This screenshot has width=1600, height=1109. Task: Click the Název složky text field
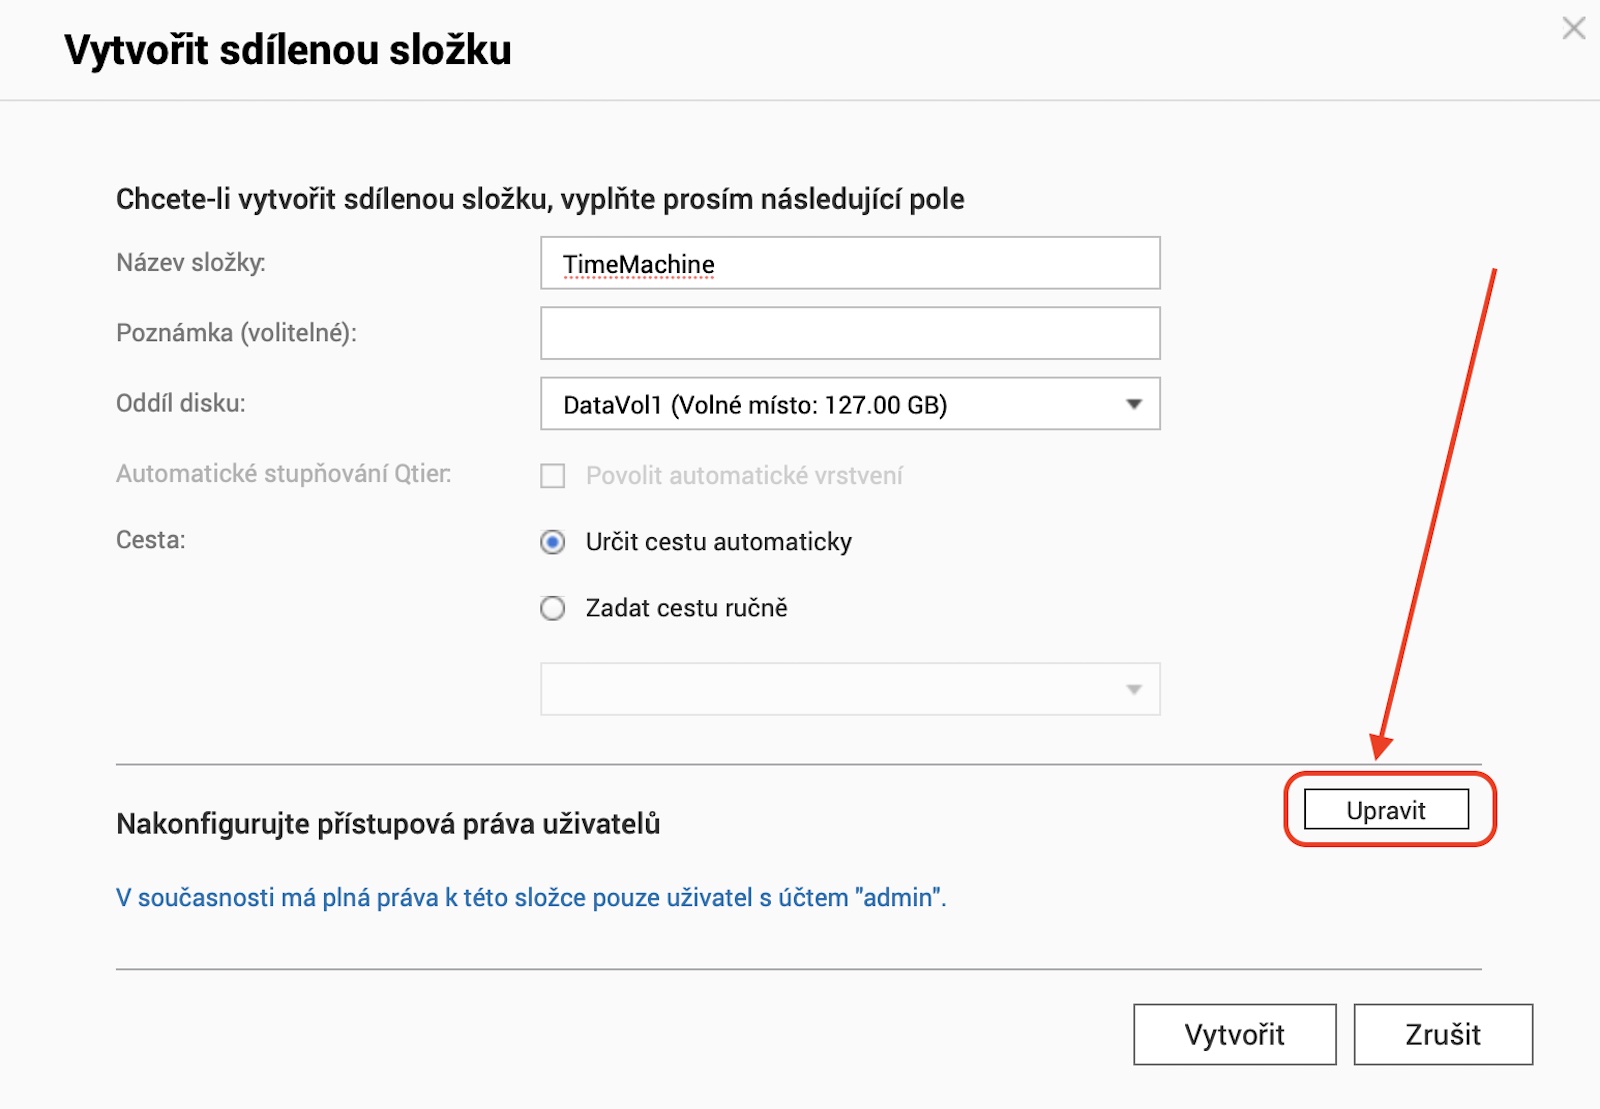[850, 264]
